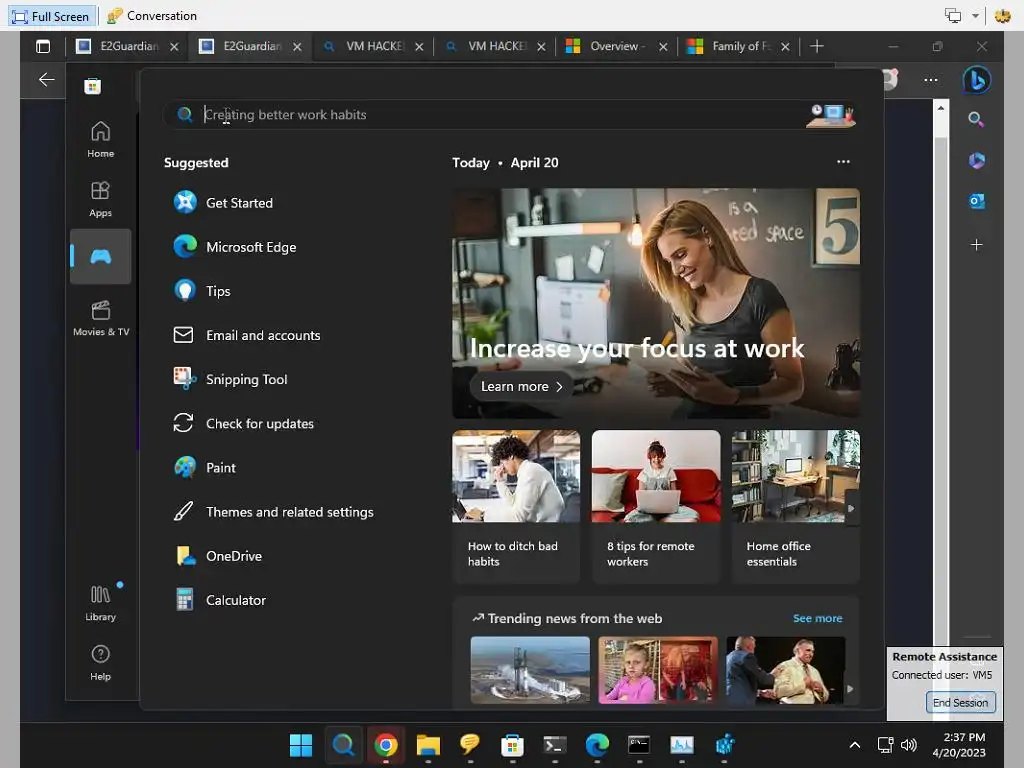Go back using the browser back arrow
Image resolution: width=1024 pixels, height=768 pixels.
(x=46, y=80)
